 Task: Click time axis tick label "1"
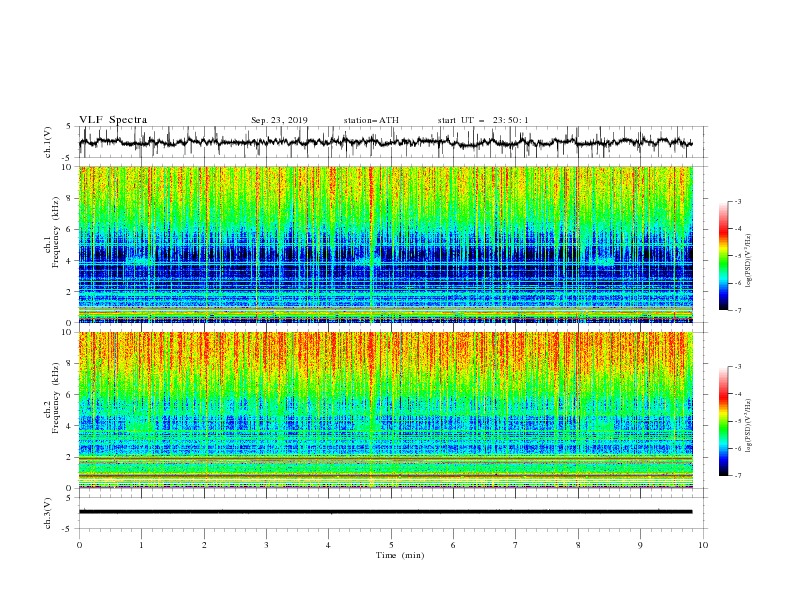pos(141,545)
